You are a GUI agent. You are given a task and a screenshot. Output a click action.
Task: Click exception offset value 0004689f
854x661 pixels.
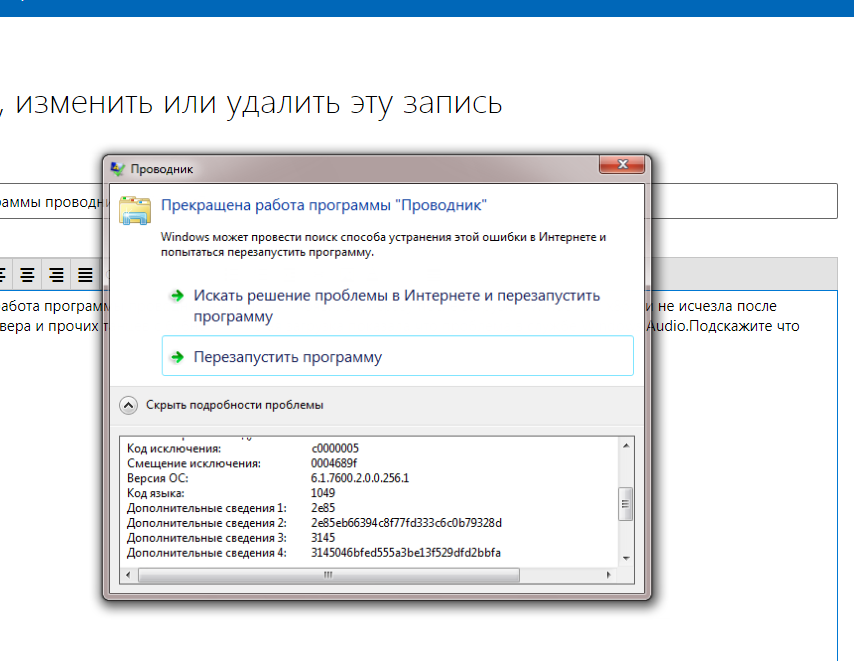coord(334,463)
